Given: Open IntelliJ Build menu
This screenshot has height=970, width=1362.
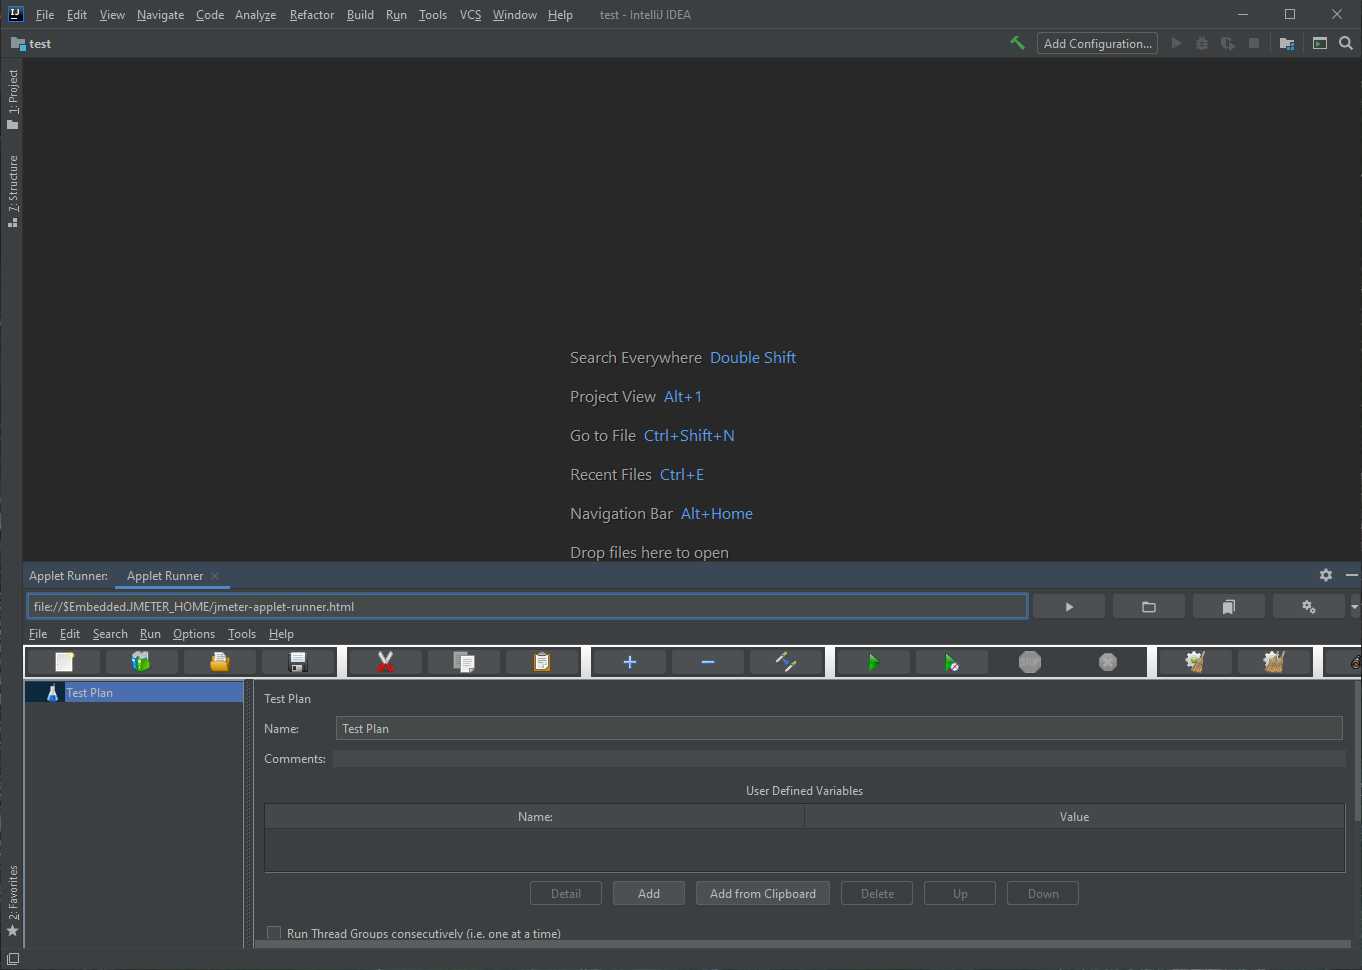Looking at the screenshot, I should pos(360,15).
